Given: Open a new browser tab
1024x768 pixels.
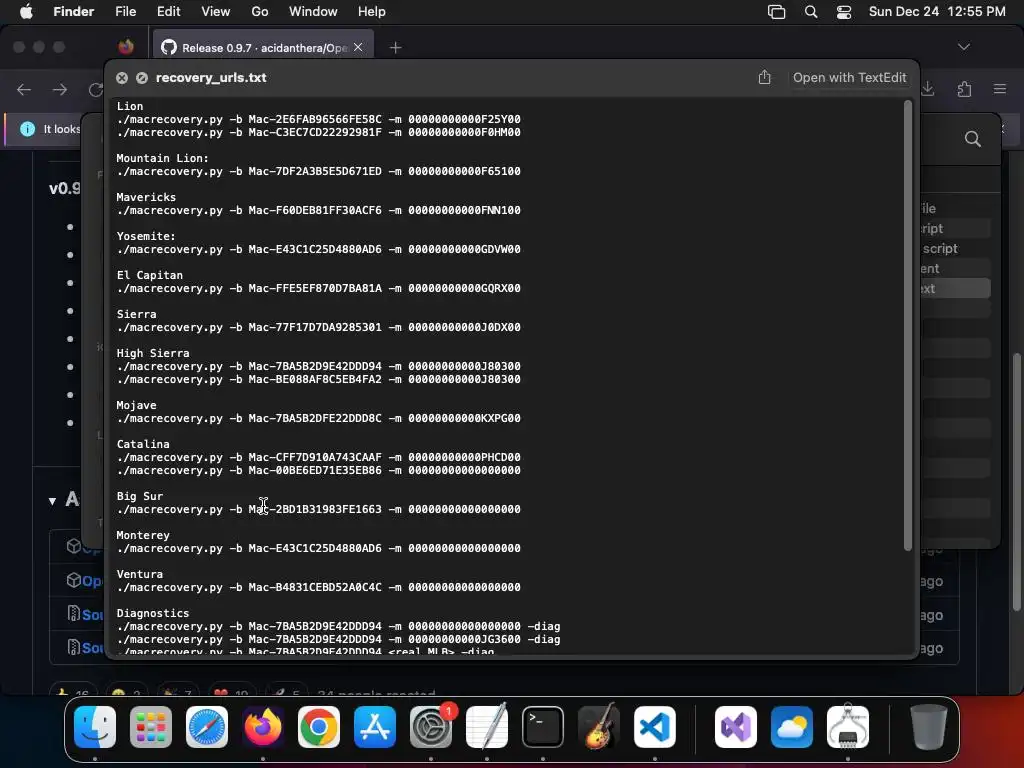Looking at the screenshot, I should click(x=395, y=48).
